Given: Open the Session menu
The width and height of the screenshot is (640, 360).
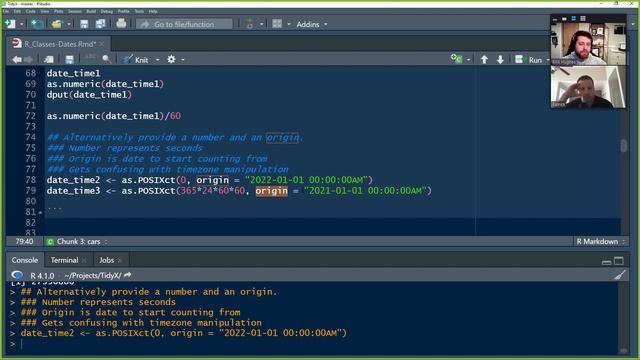Looking at the screenshot, I should (74, 11).
